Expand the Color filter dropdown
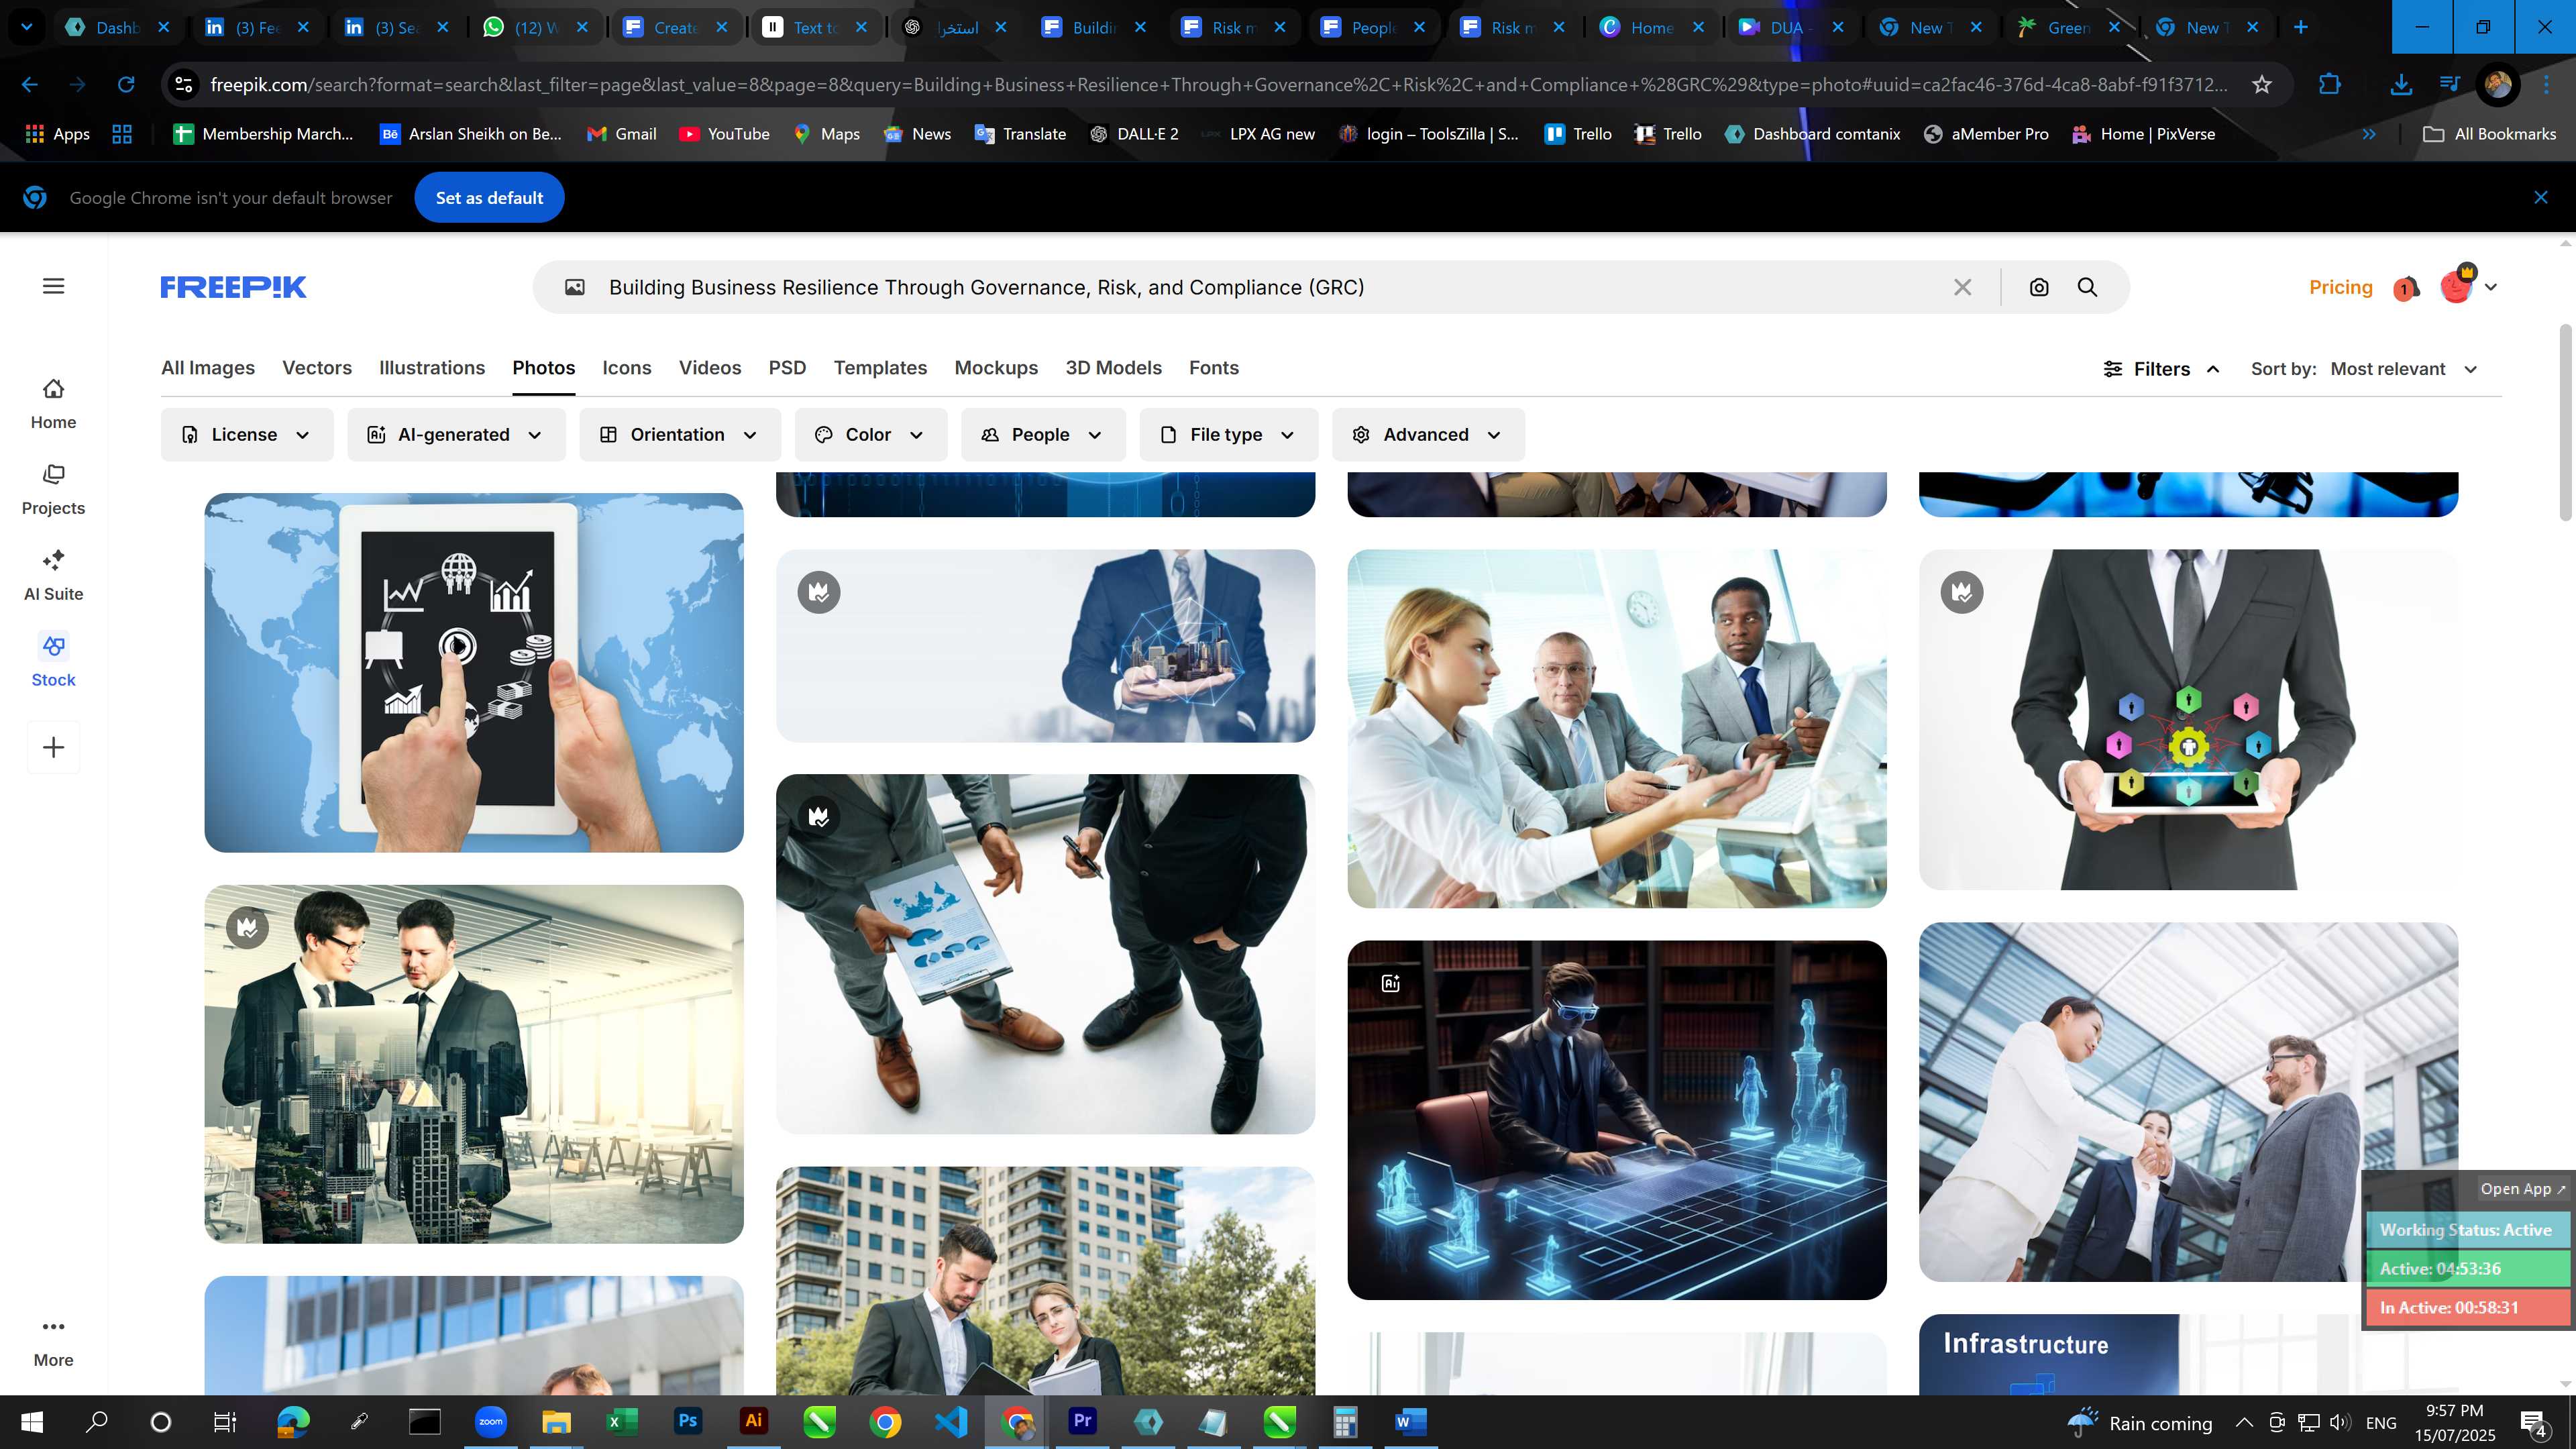The width and height of the screenshot is (2576, 1449). tap(871, 435)
